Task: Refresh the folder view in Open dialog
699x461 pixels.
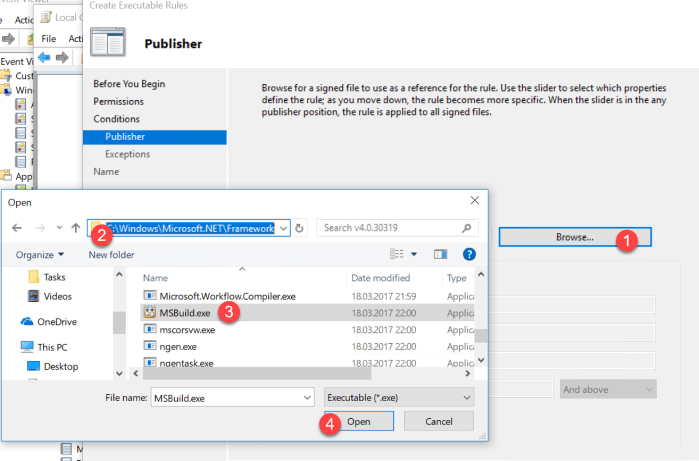Action: [x=300, y=228]
